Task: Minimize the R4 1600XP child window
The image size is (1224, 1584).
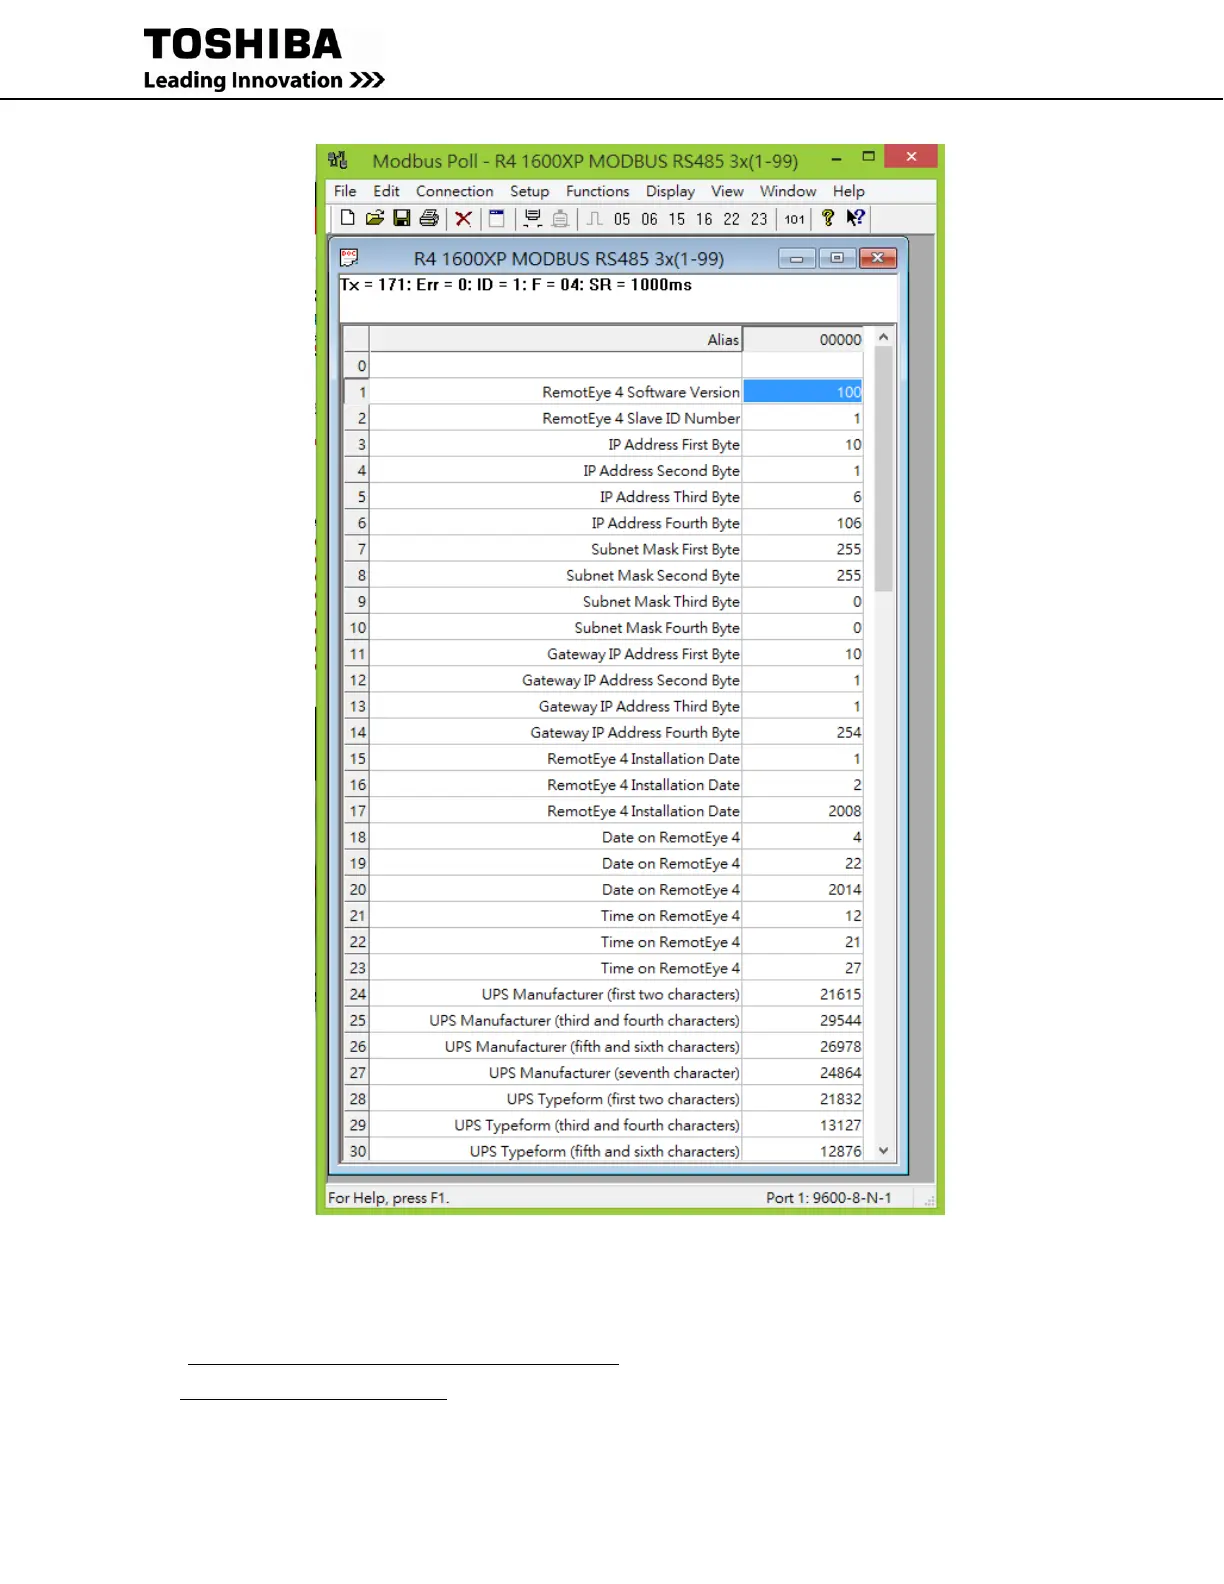Action: coord(797,258)
